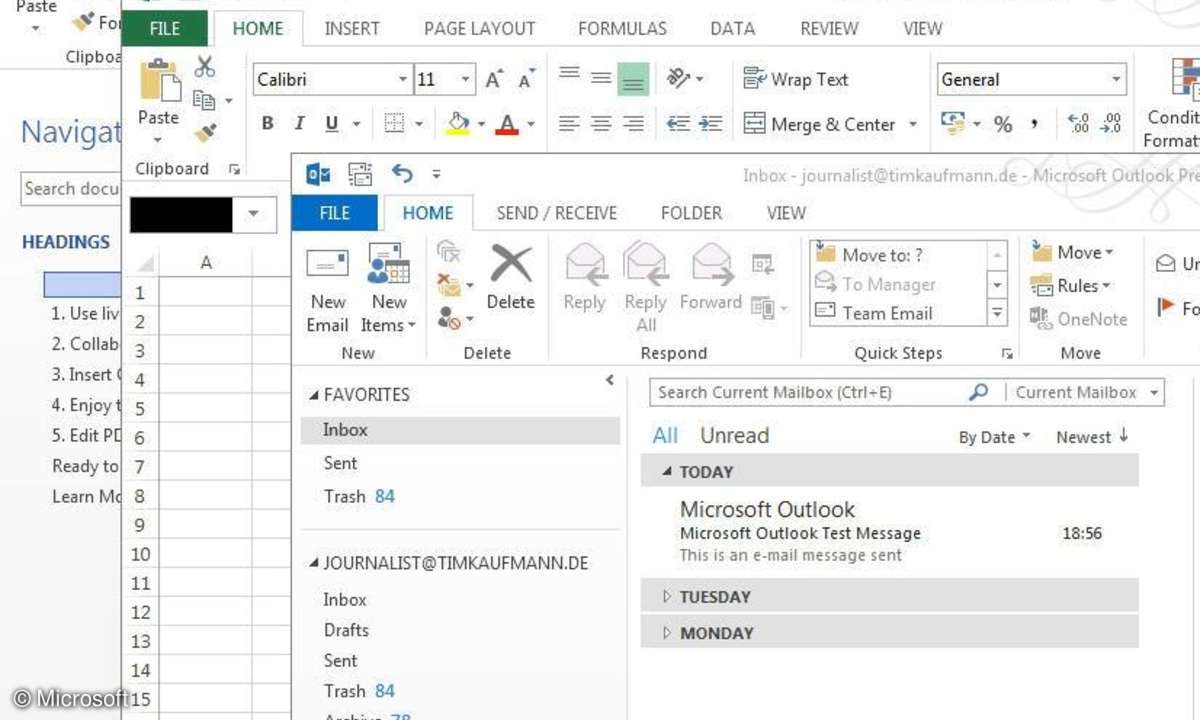
Task: Reverse sort order with Newest button
Action: coord(1092,437)
